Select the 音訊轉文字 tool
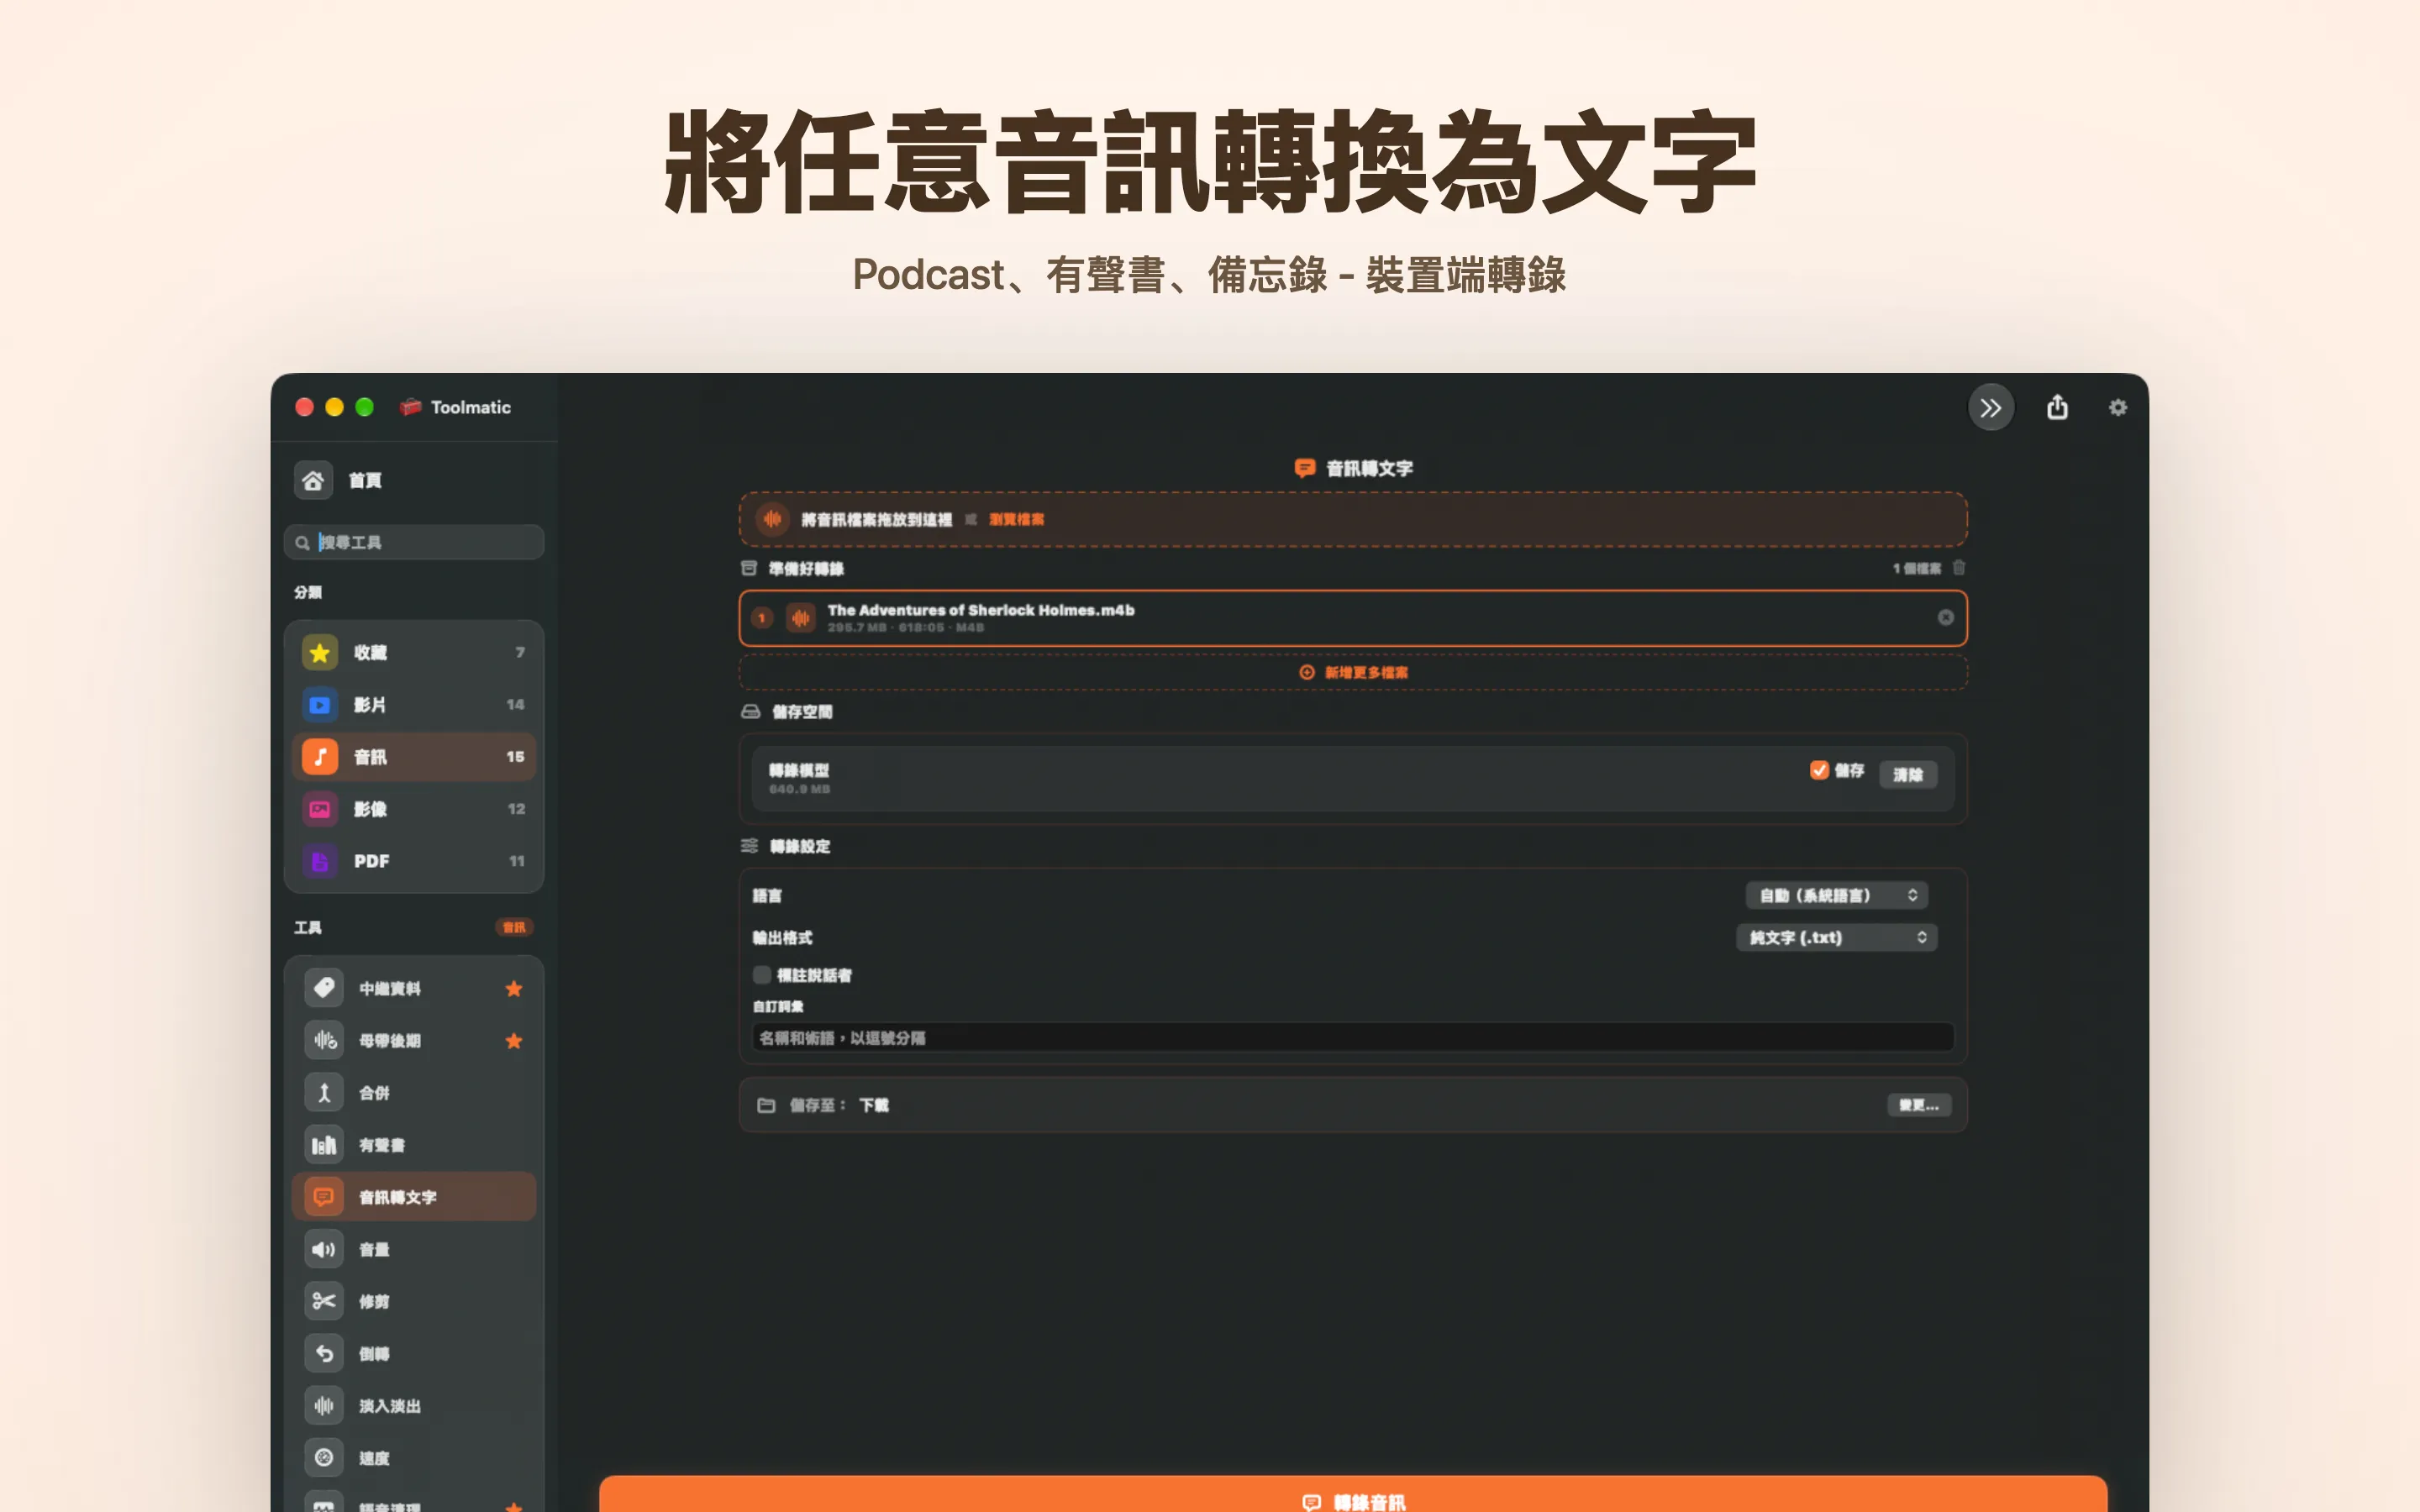 click(414, 1197)
